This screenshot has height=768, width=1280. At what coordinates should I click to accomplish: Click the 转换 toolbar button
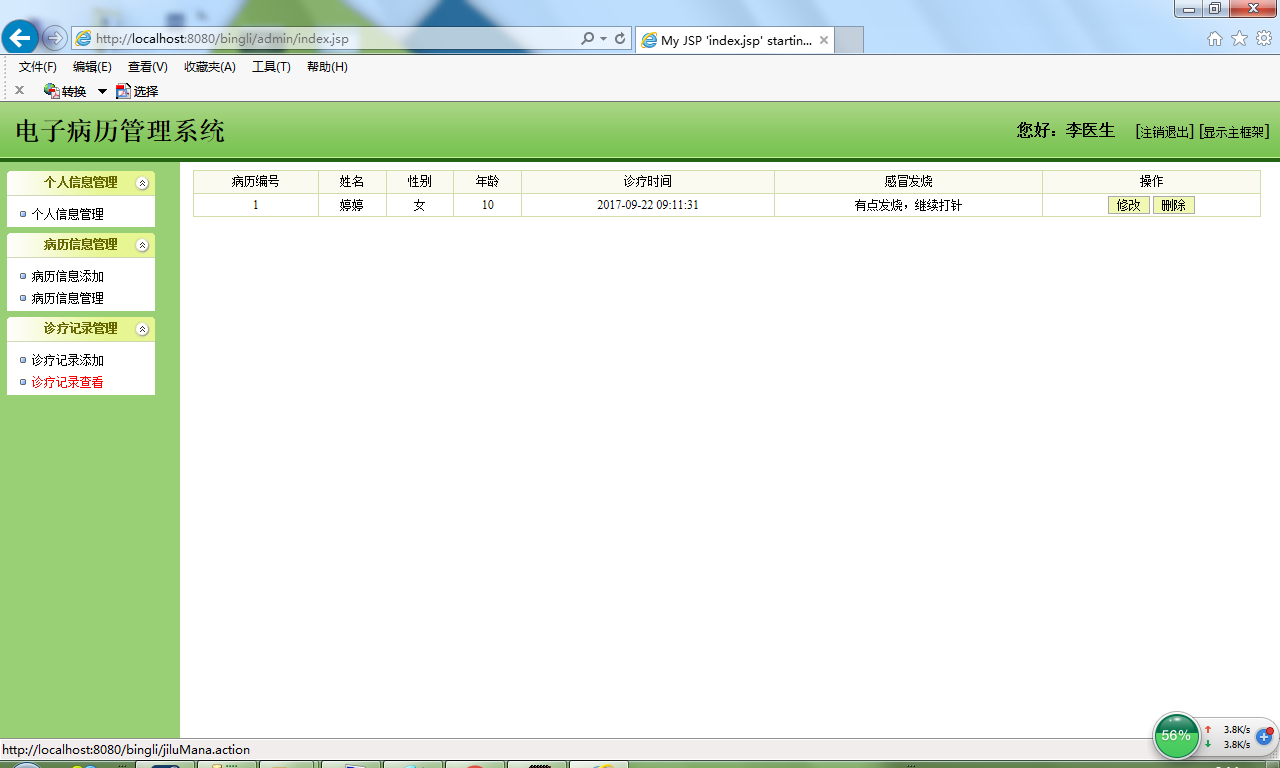click(65, 91)
